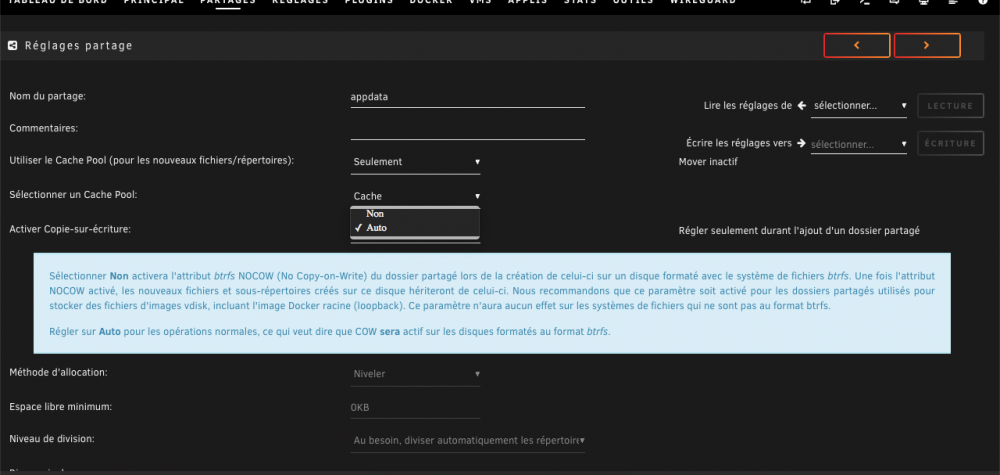Click the Sélectionner un Cache Pool: label
Image resolution: width=1000 pixels, height=475 pixels.
click(x=73, y=194)
